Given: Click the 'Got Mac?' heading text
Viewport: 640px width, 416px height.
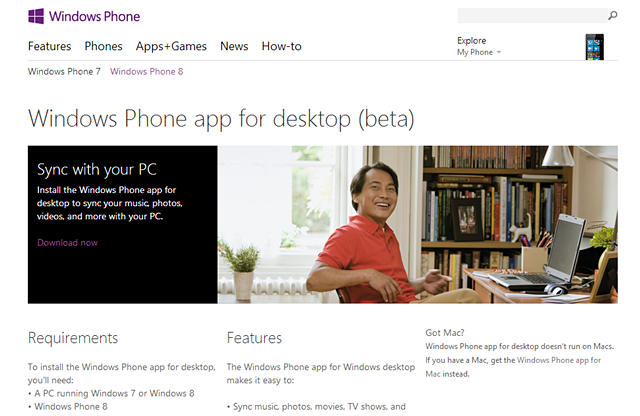Looking at the screenshot, I should tap(445, 333).
